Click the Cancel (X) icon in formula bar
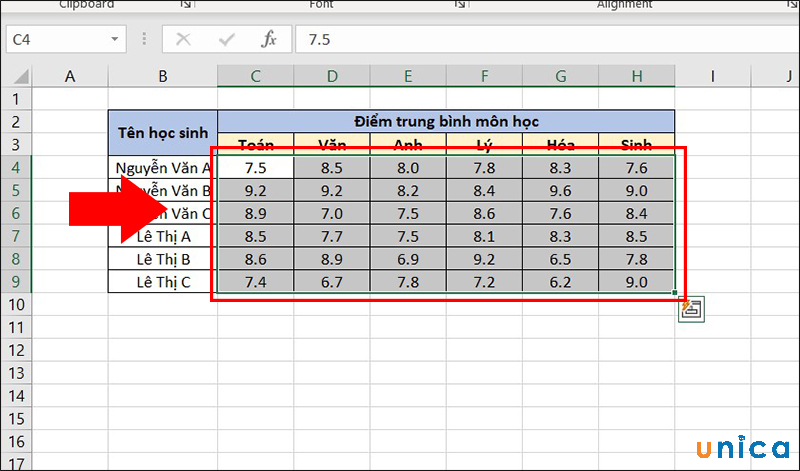This screenshot has width=800, height=471. click(183, 40)
